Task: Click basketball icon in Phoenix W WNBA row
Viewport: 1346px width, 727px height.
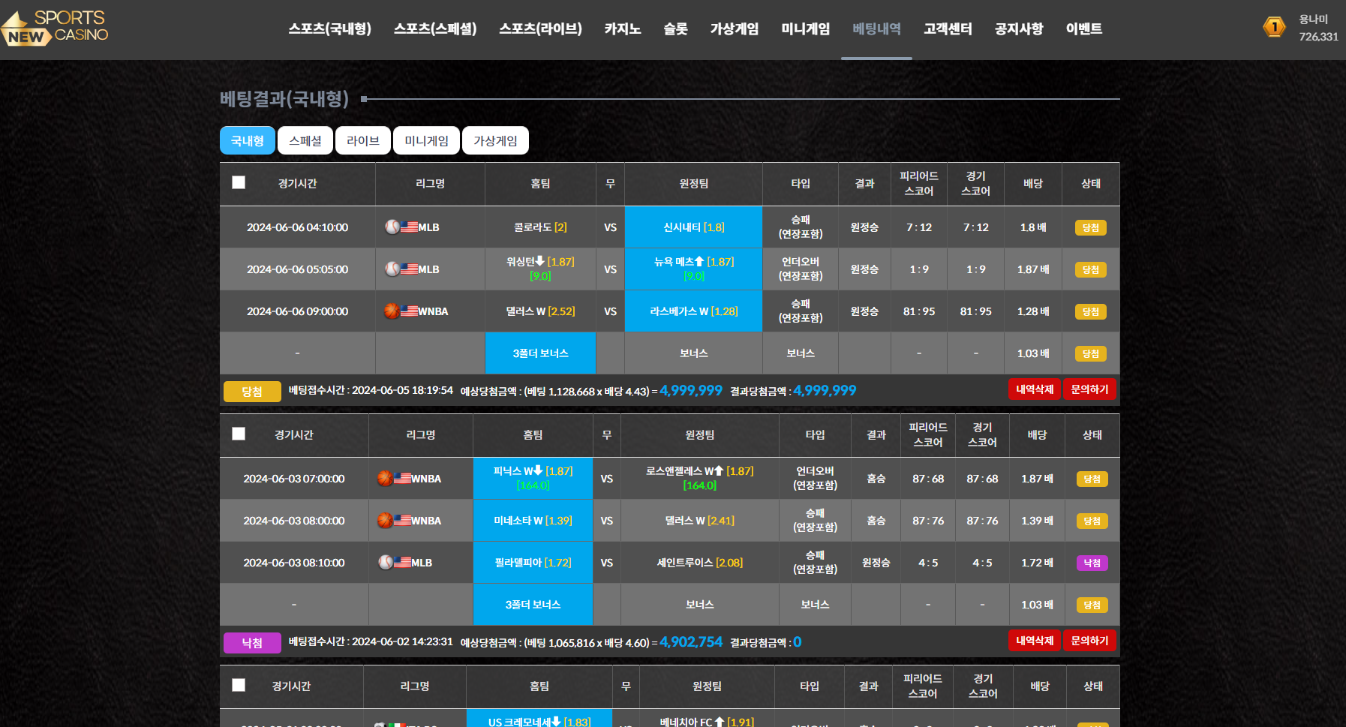Action: coord(384,478)
